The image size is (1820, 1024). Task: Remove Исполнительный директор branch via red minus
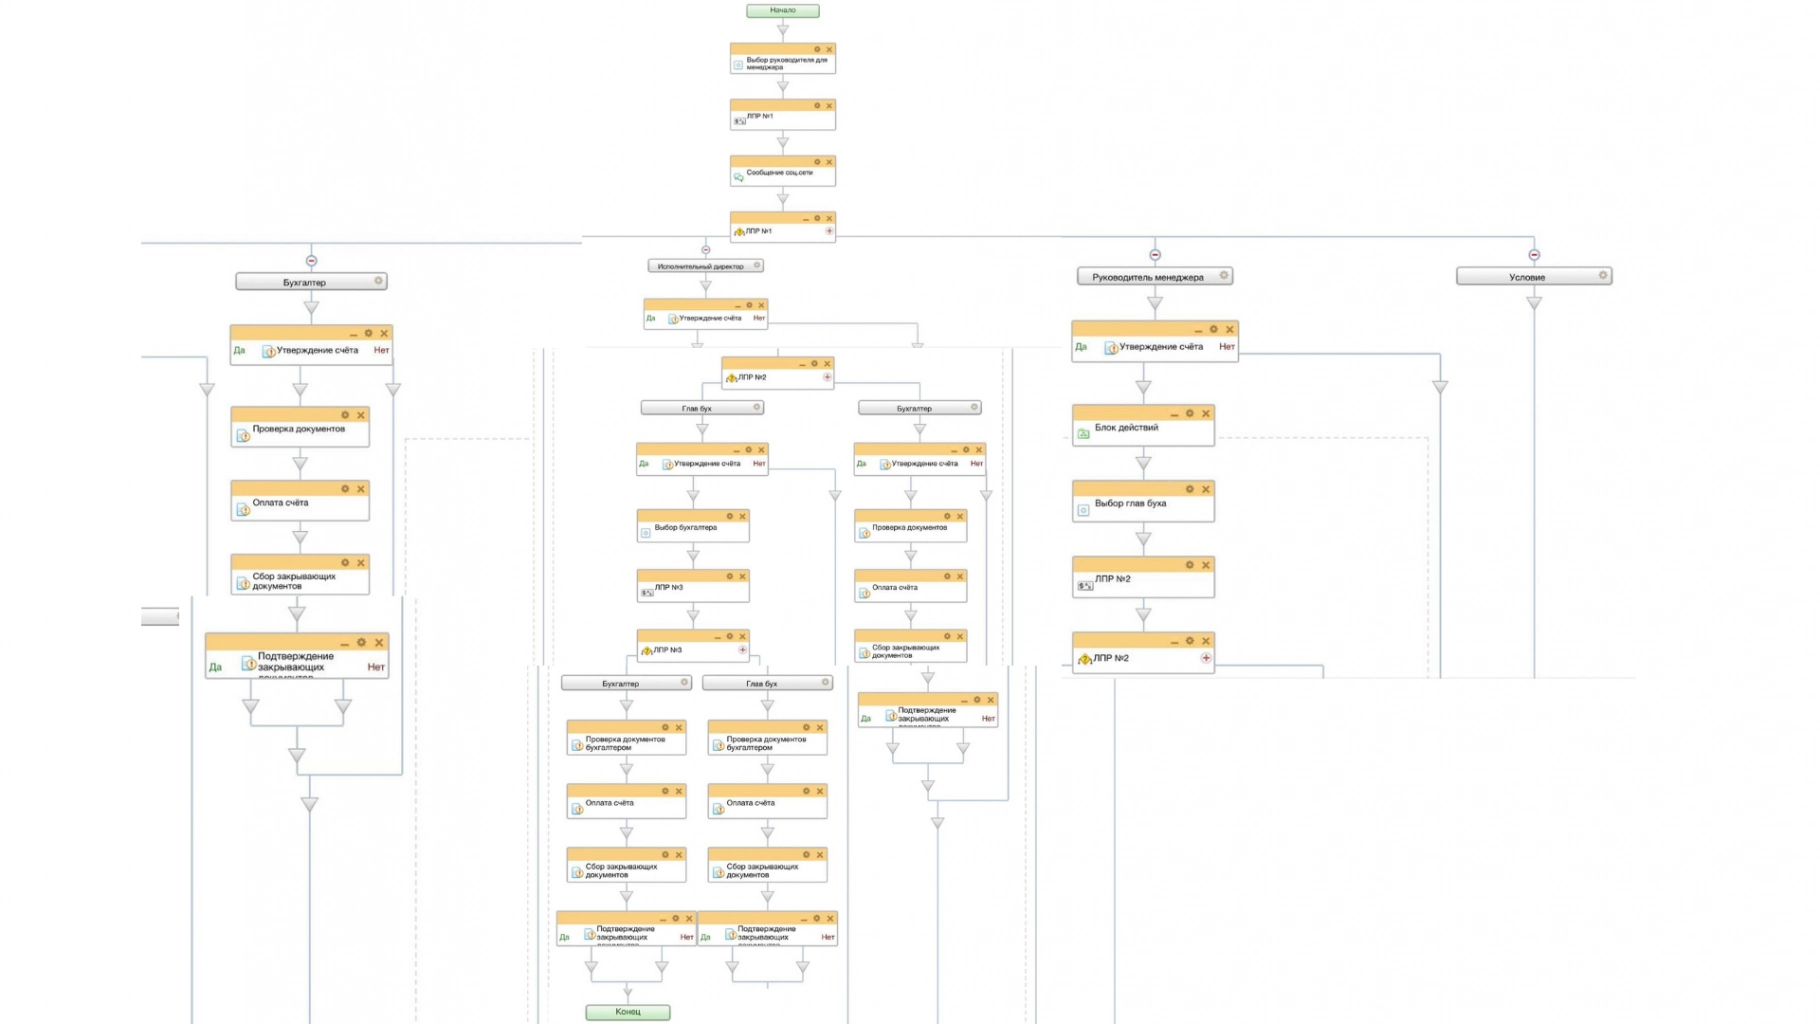click(x=706, y=250)
